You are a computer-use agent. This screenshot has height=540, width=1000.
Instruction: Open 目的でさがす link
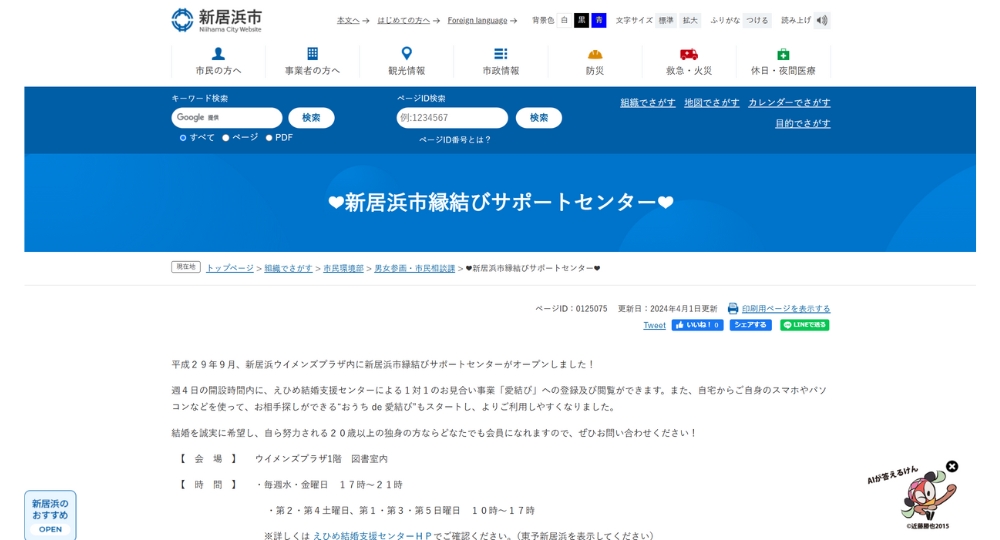tap(803, 123)
